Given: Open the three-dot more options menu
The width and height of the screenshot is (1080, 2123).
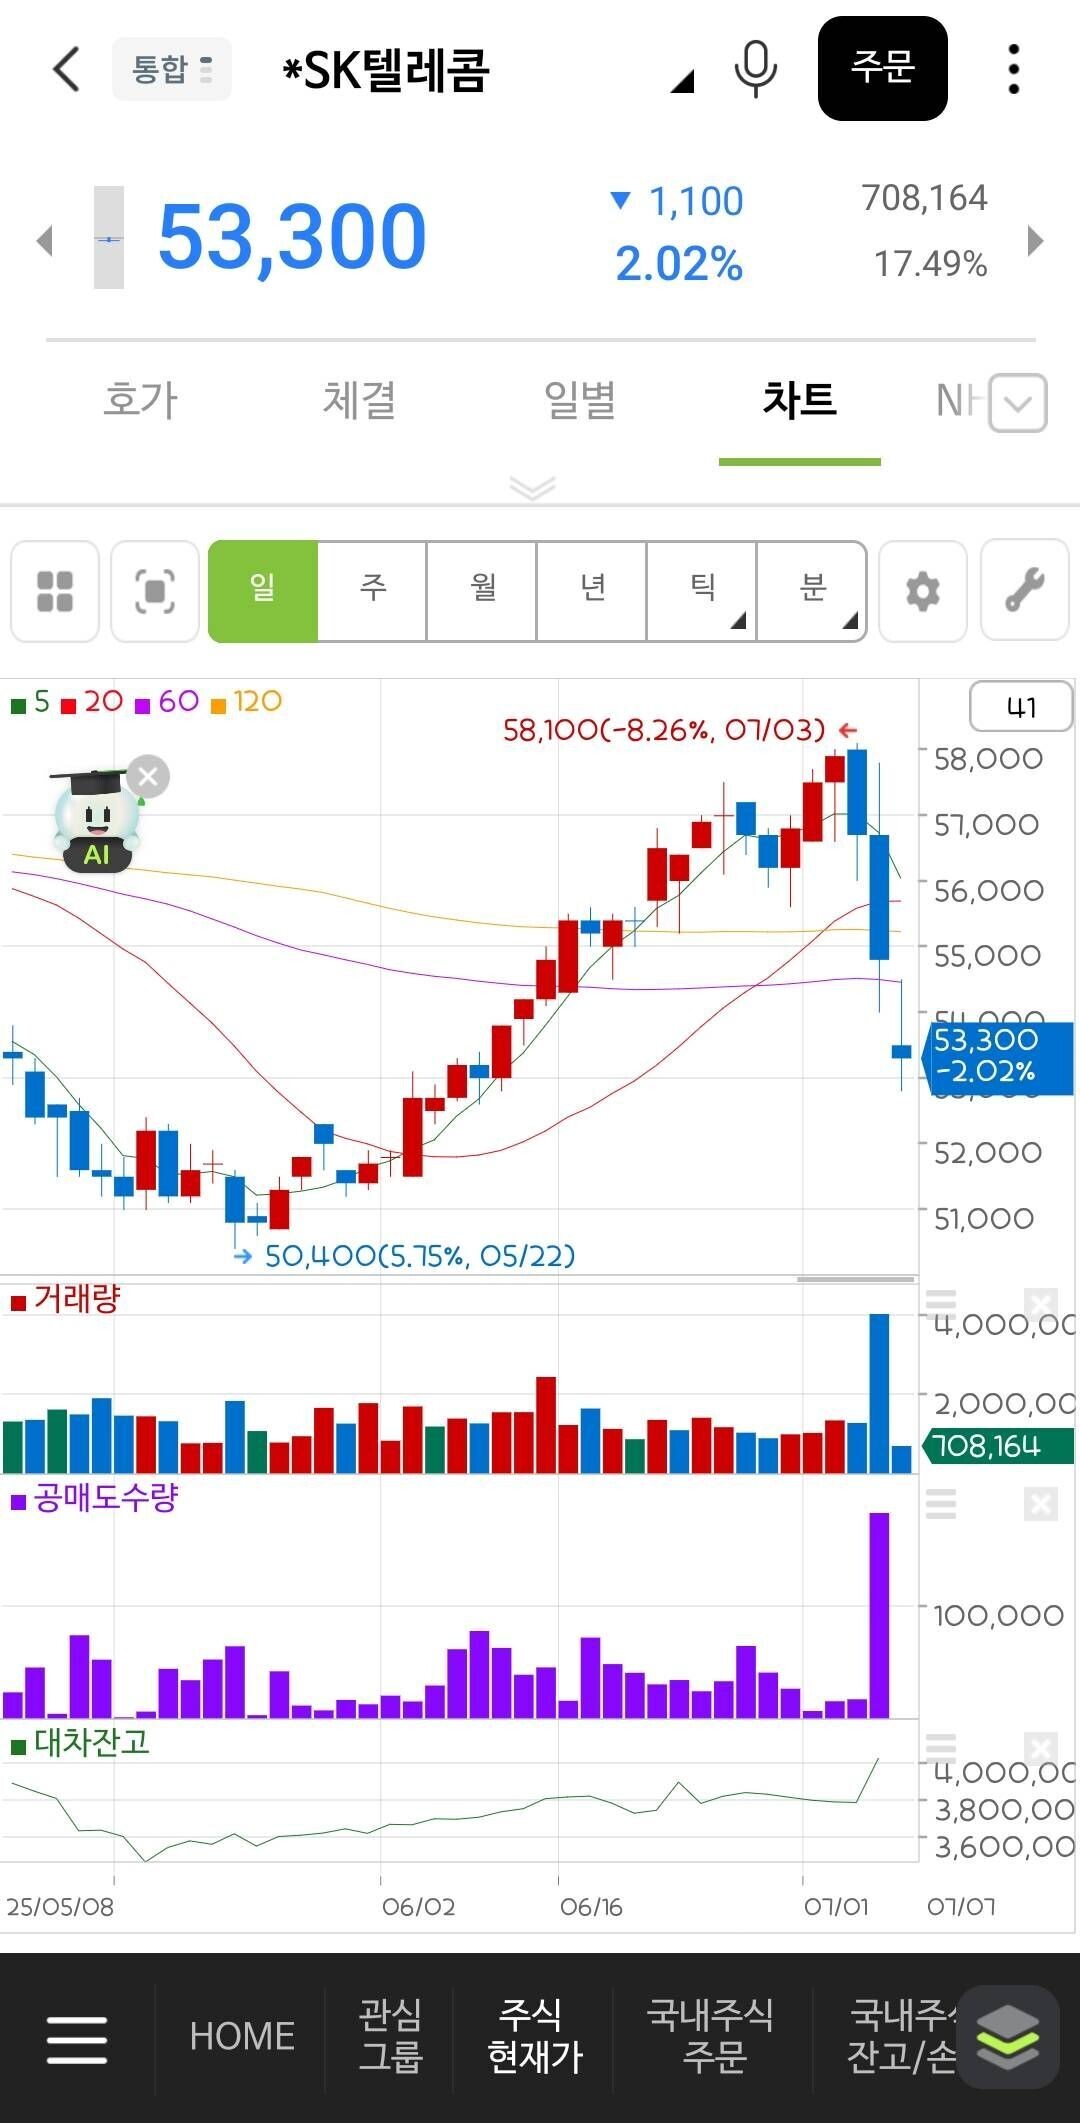Looking at the screenshot, I should [x=1013, y=69].
